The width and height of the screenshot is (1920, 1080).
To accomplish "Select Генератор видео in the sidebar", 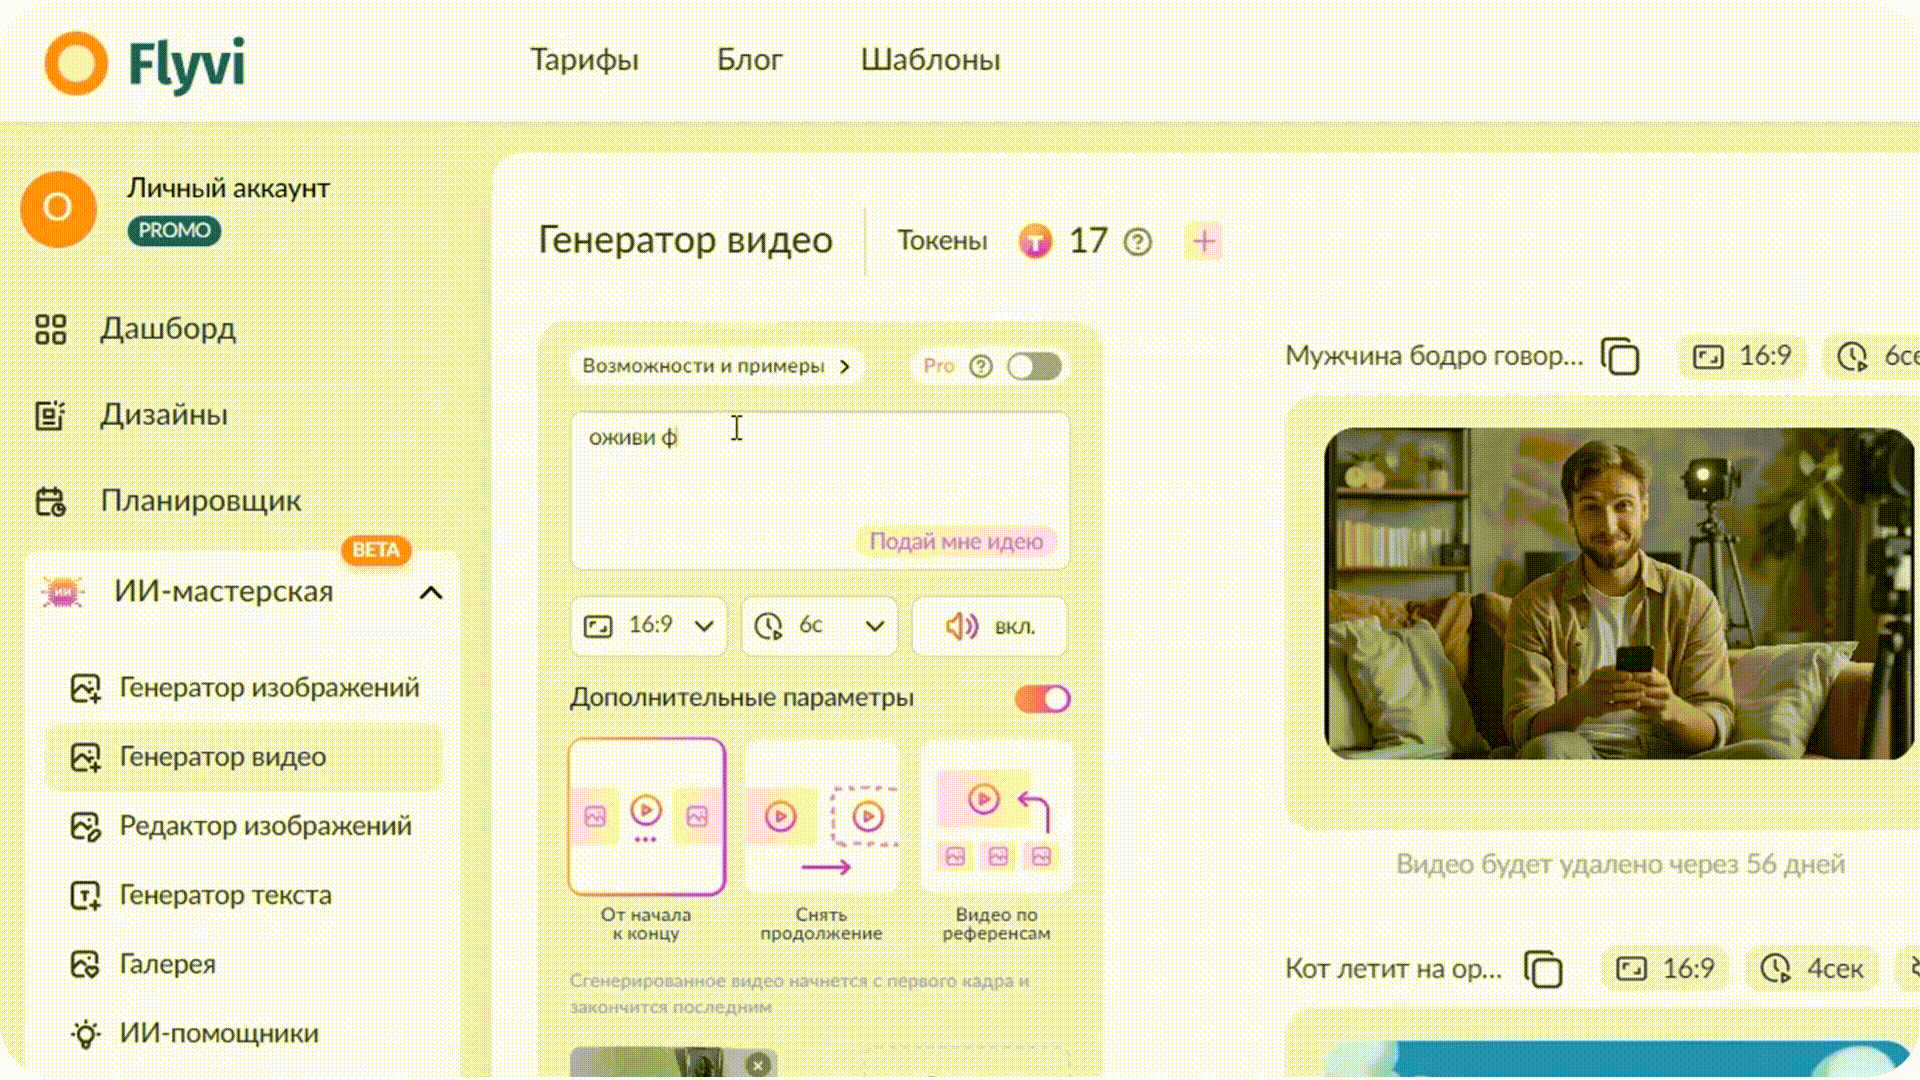I will (244, 757).
